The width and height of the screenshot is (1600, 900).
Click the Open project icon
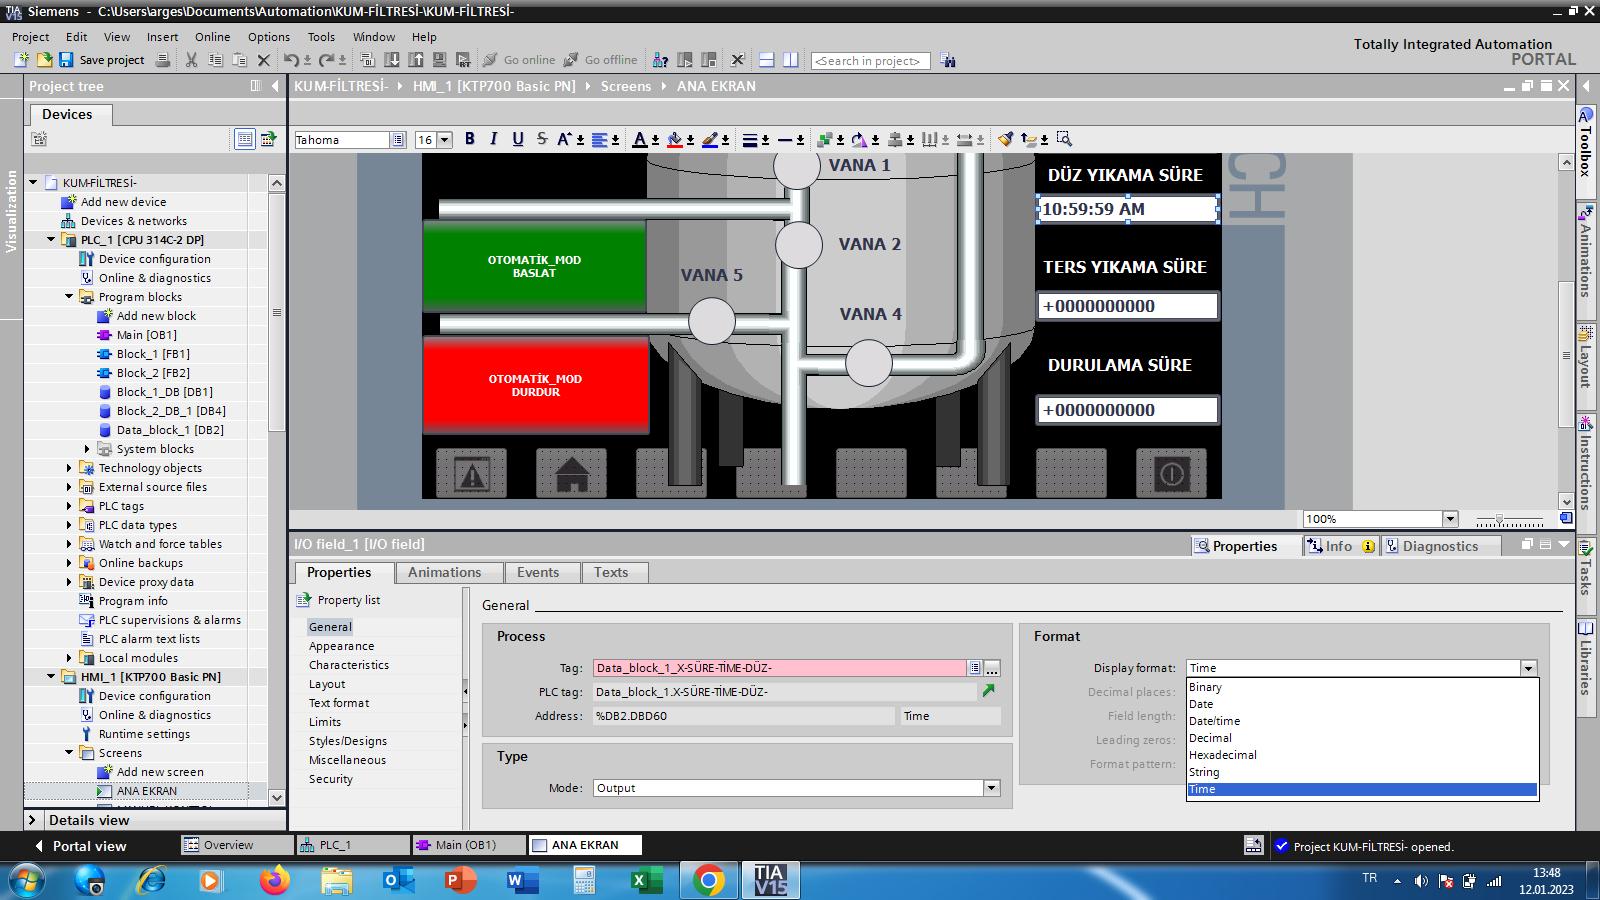(44, 60)
